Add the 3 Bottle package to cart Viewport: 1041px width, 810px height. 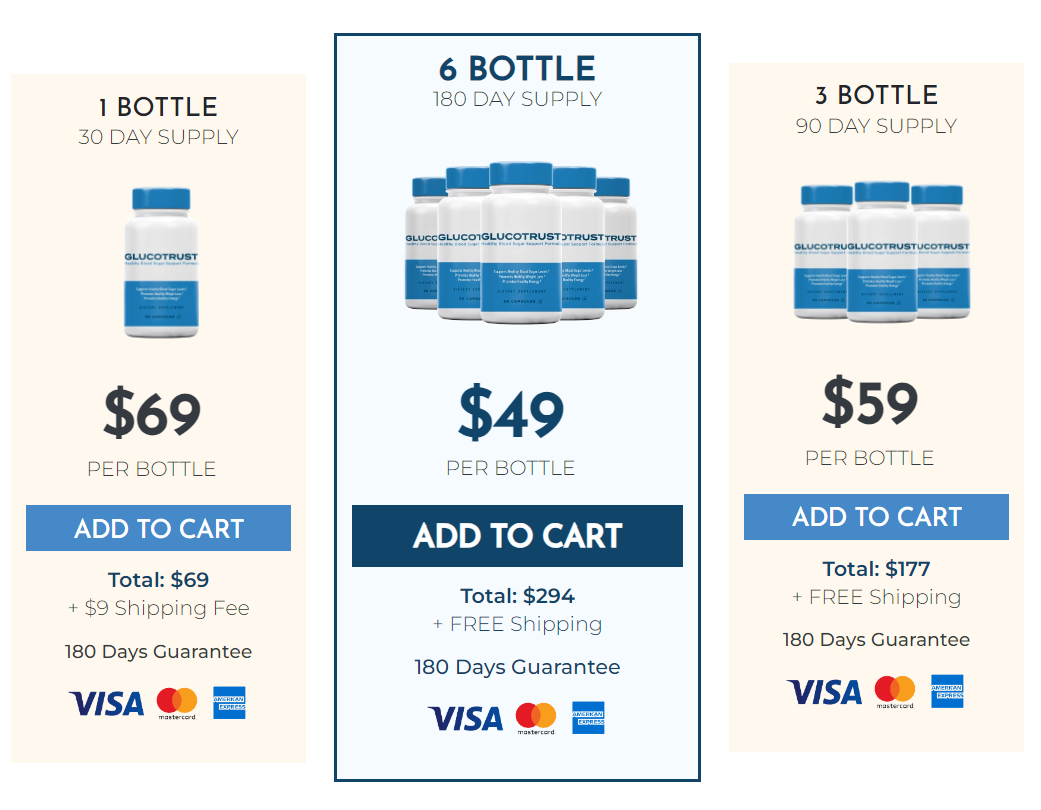pos(876,517)
